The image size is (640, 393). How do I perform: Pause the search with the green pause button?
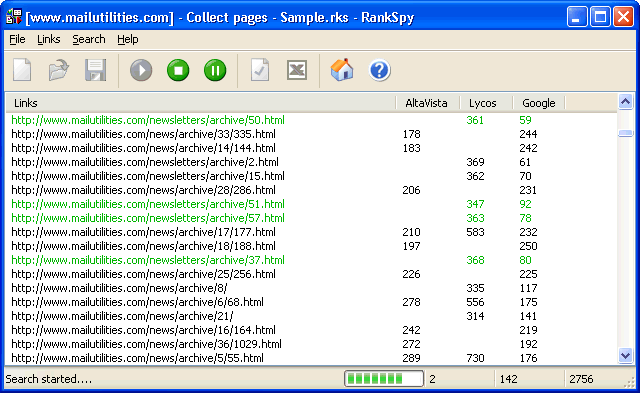click(215, 70)
